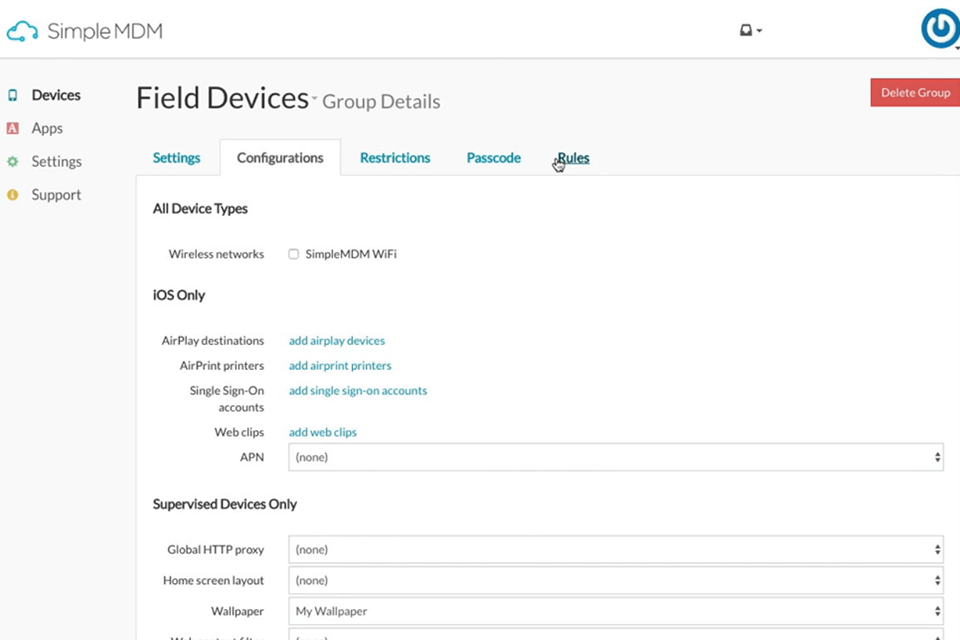960x640 pixels.
Task: Click the blue power-style account avatar
Action: click(x=939, y=29)
